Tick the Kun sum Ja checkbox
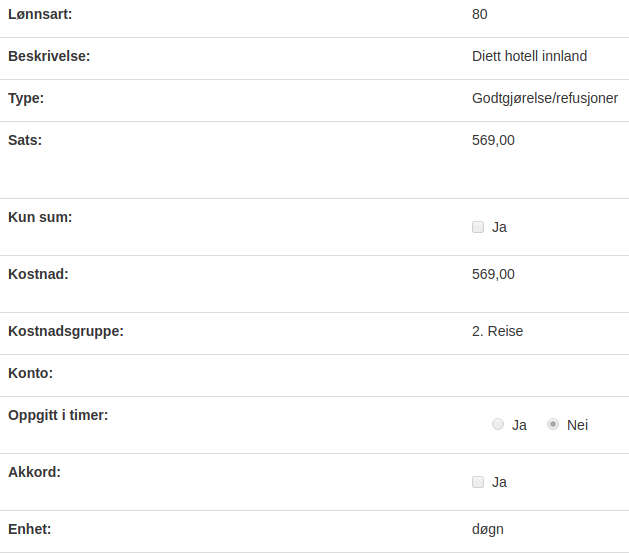This screenshot has width=629, height=555. 478,227
